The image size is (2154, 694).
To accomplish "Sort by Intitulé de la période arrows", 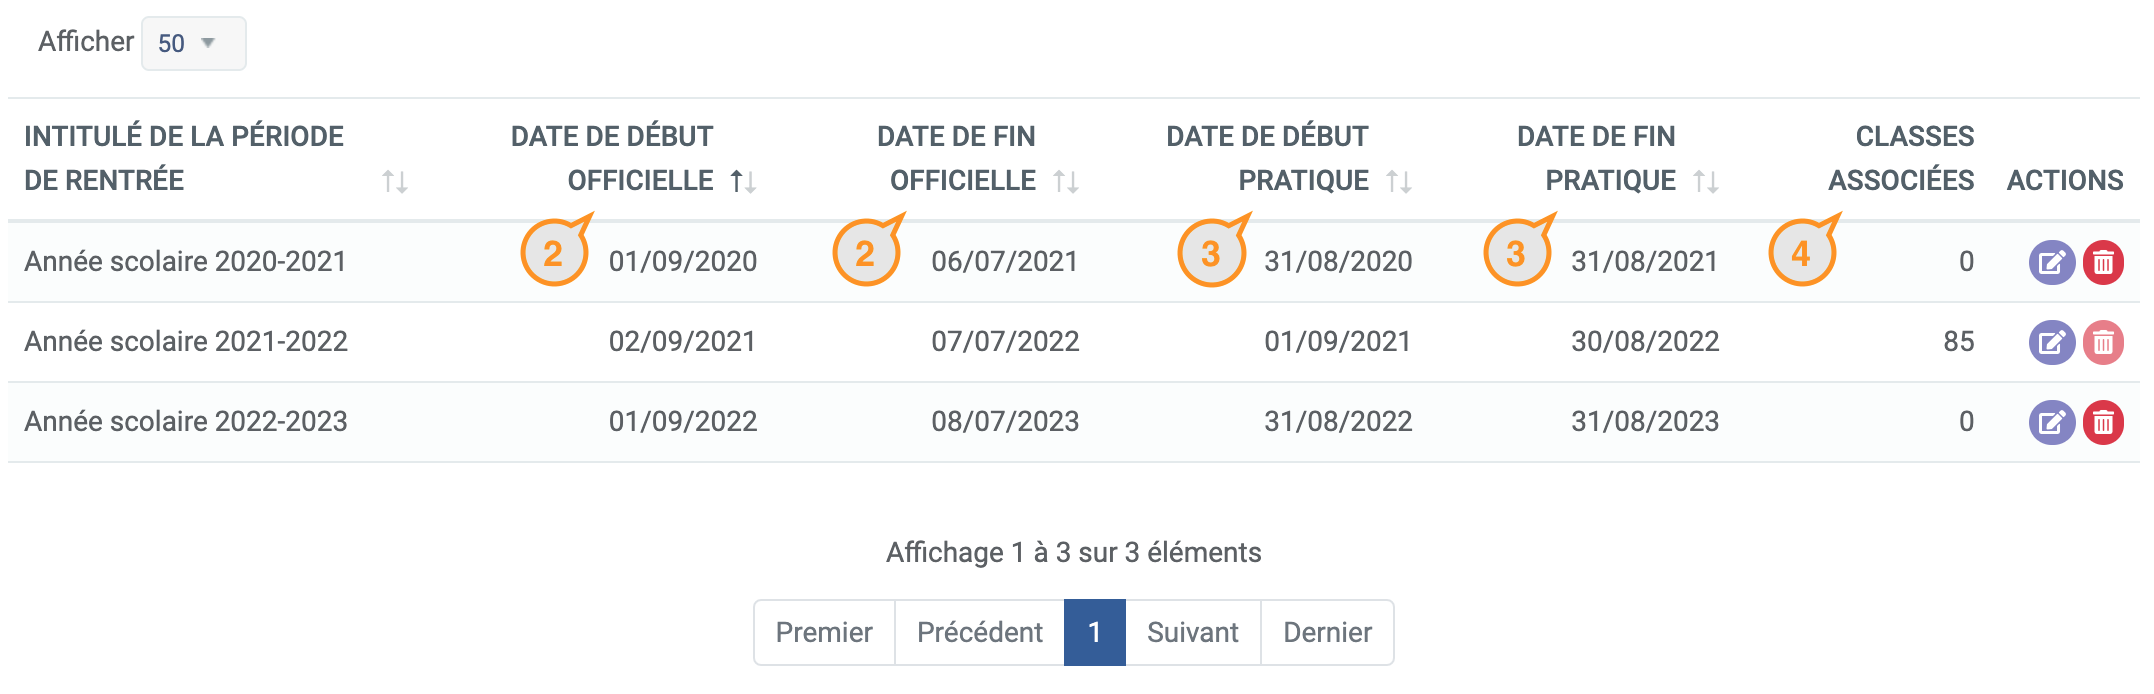I will click(395, 181).
